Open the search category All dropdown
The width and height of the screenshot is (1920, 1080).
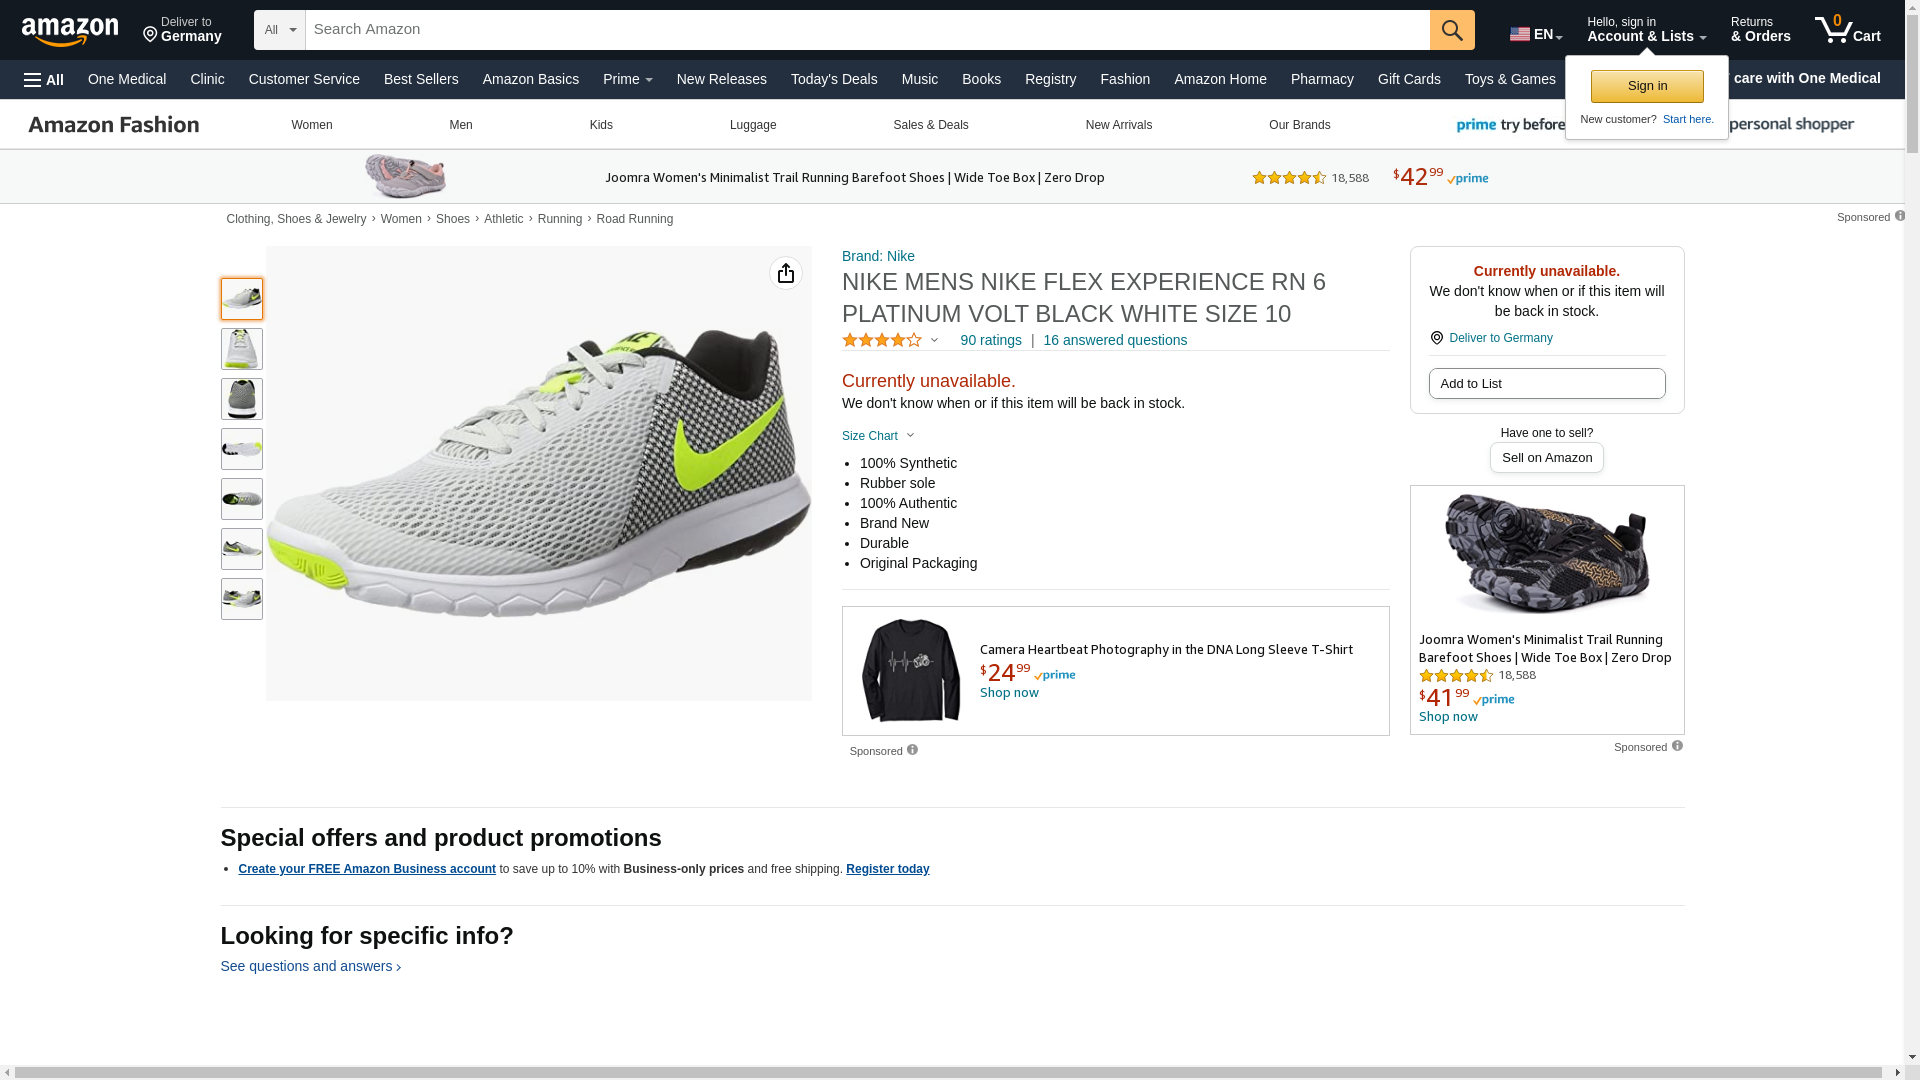pyautogui.click(x=280, y=30)
